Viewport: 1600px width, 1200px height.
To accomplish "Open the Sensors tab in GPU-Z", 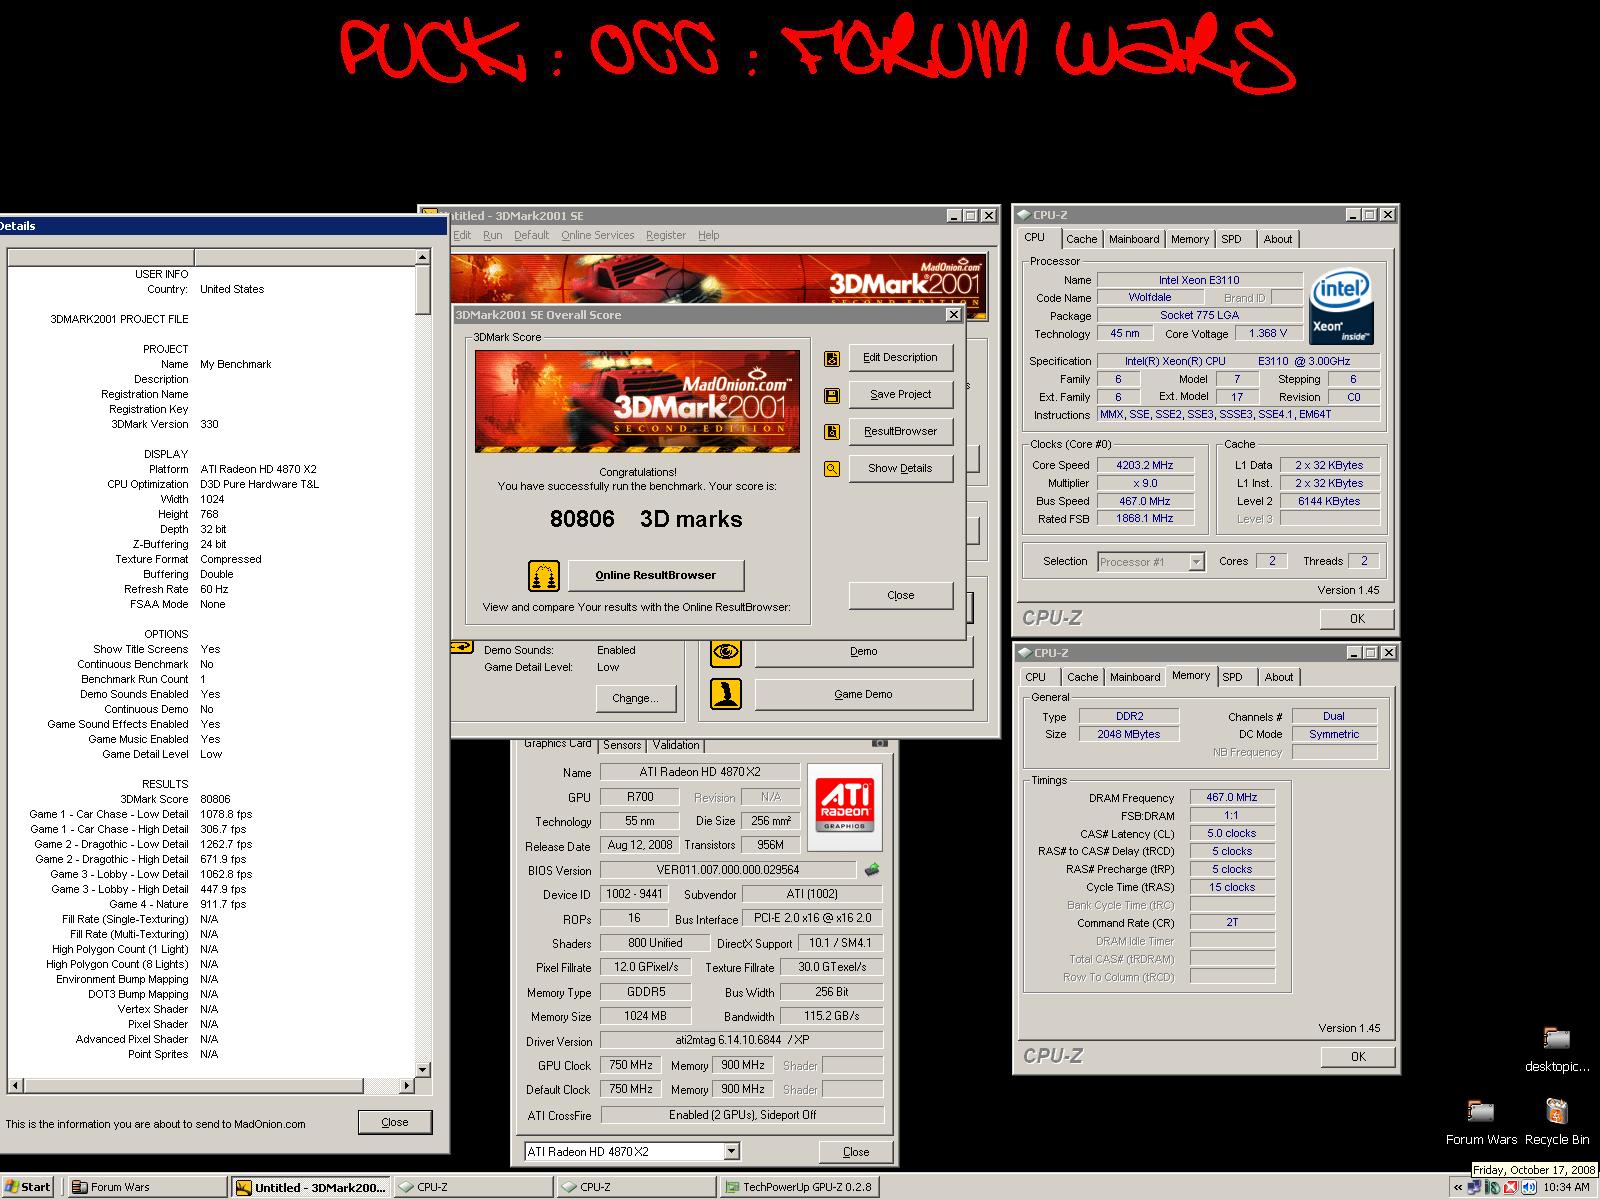I will coord(622,745).
